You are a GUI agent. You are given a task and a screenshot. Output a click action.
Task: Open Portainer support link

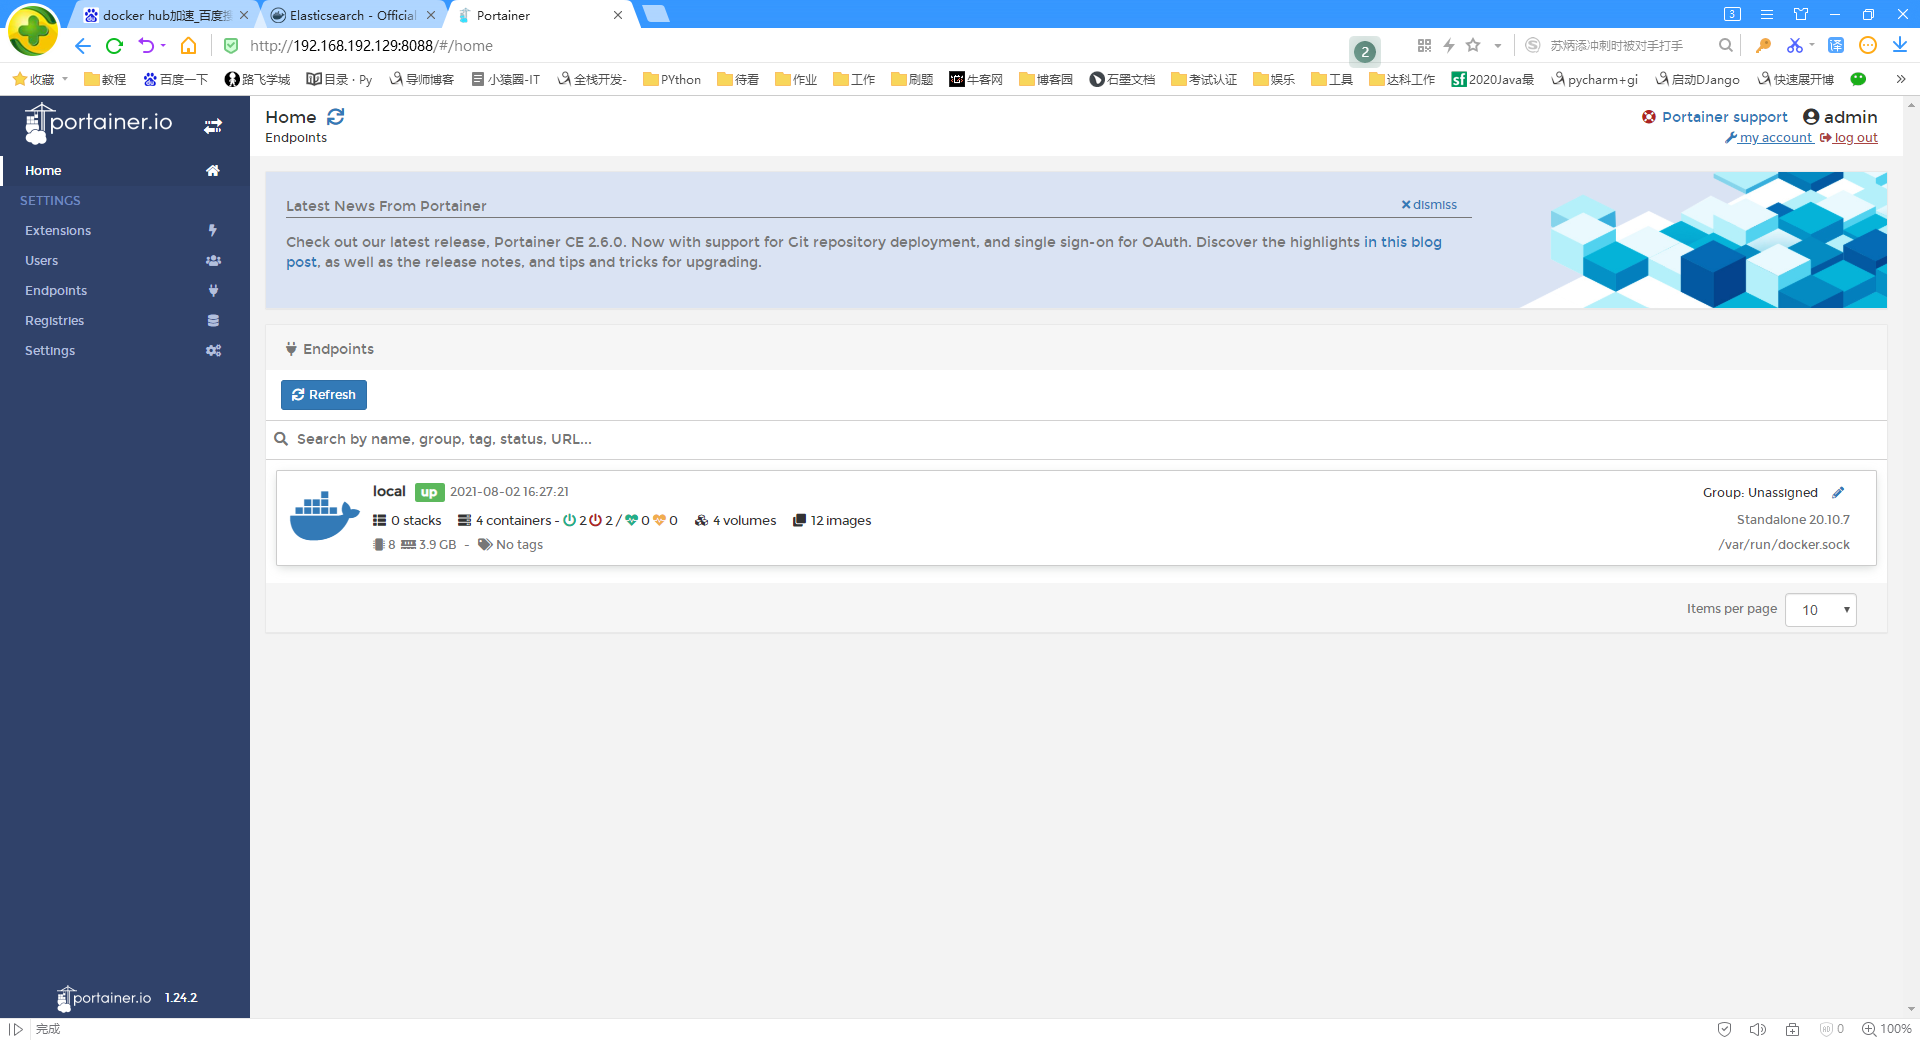pos(1715,117)
